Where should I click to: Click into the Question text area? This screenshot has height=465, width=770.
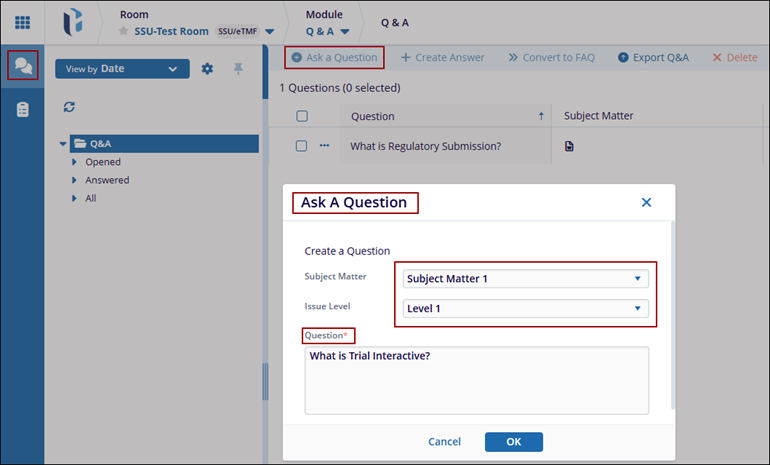coord(476,380)
